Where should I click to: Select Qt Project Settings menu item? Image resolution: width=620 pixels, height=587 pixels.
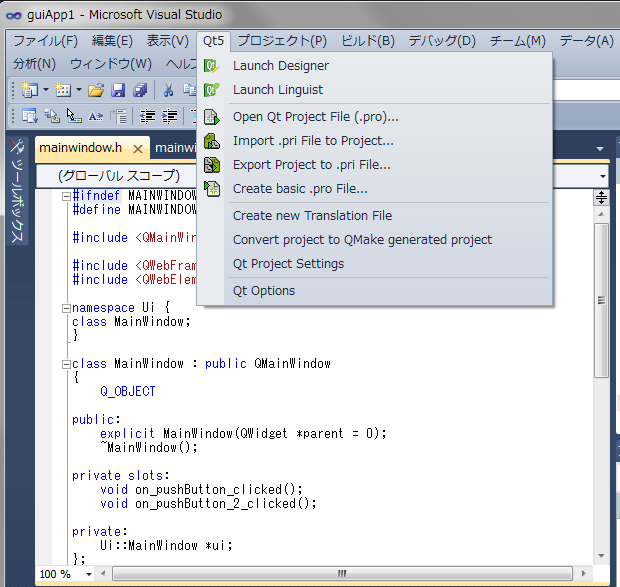(288, 264)
